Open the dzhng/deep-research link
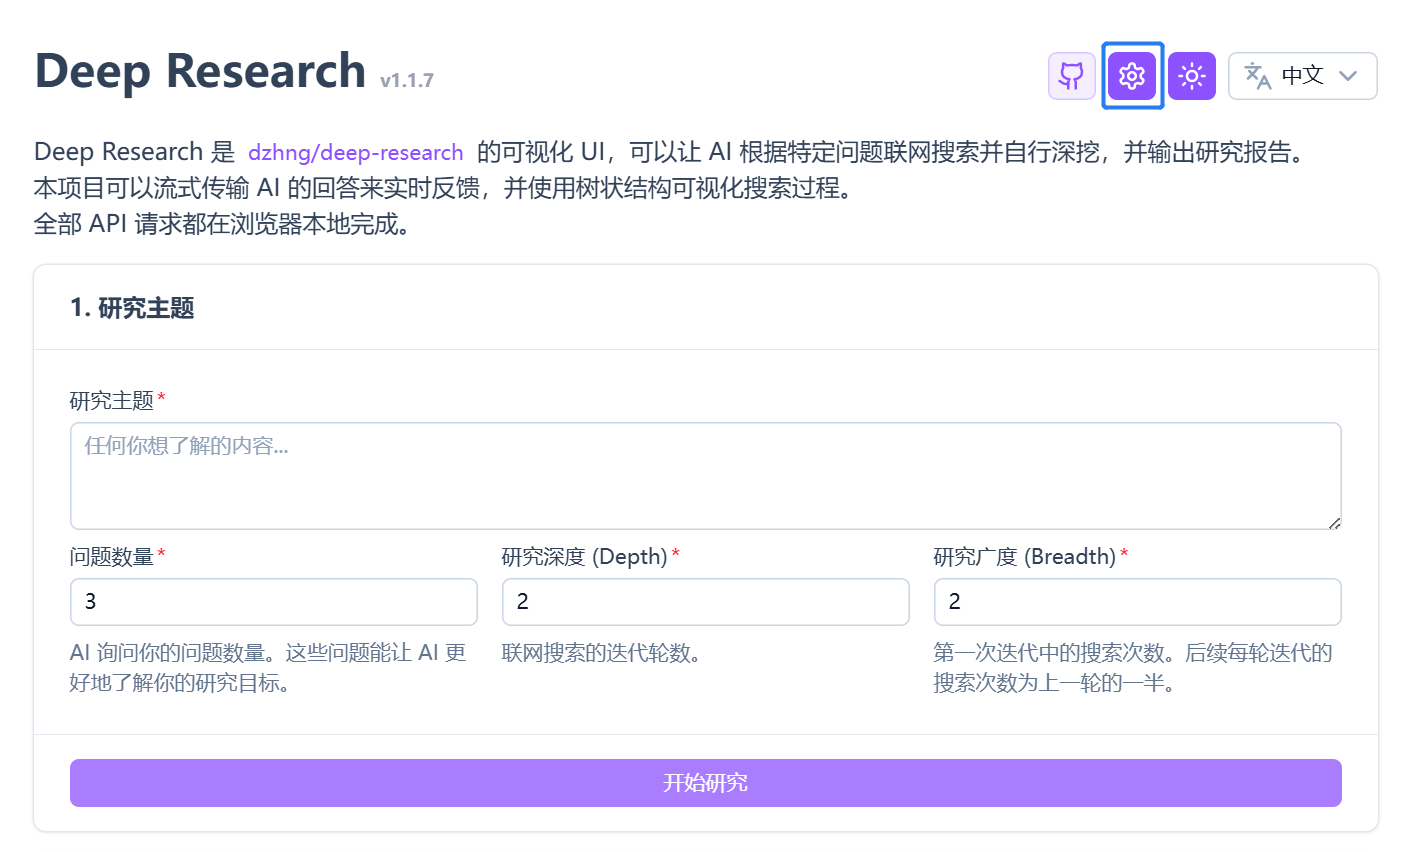1411x852 pixels. click(x=355, y=152)
